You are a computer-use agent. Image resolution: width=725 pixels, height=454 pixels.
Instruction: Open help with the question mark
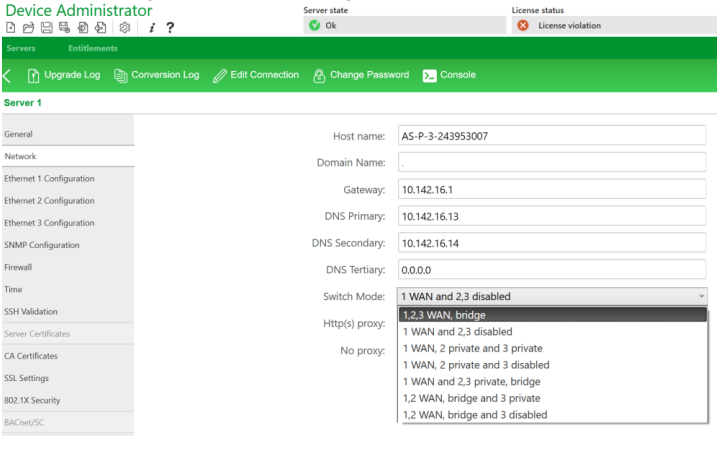pyautogui.click(x=170, y=28)
